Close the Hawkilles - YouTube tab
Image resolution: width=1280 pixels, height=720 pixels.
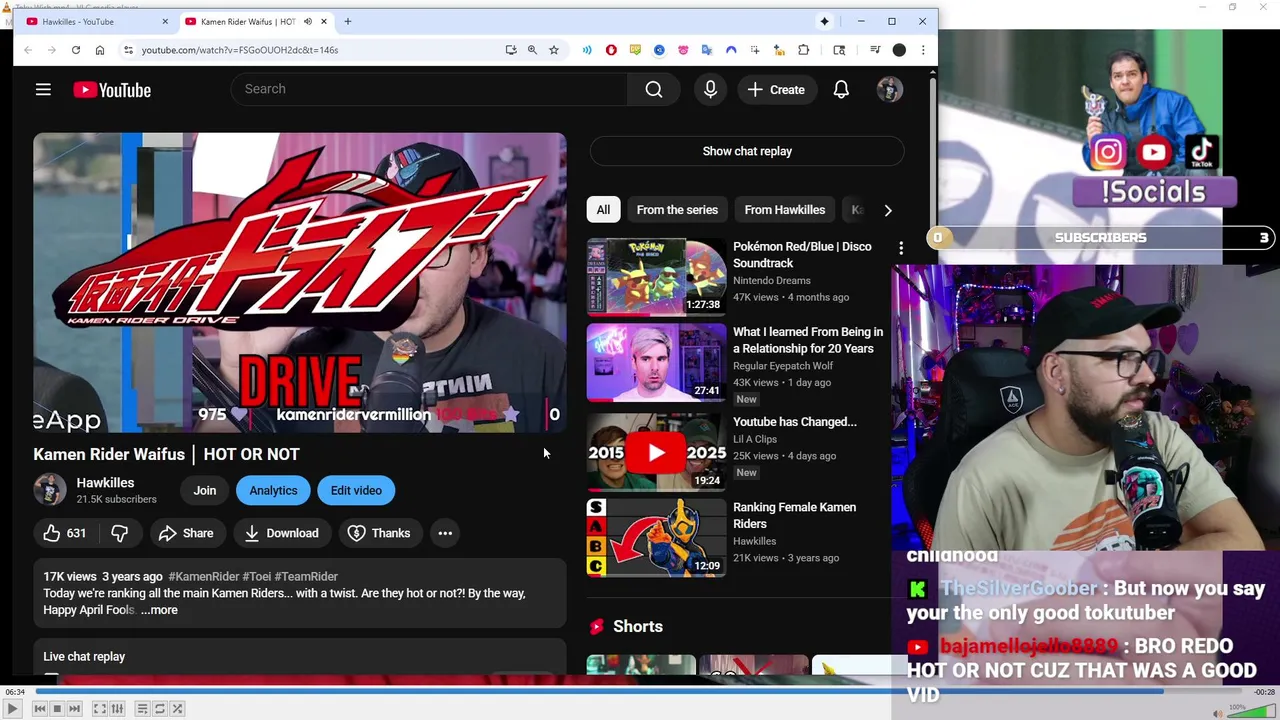click(165, 21)
